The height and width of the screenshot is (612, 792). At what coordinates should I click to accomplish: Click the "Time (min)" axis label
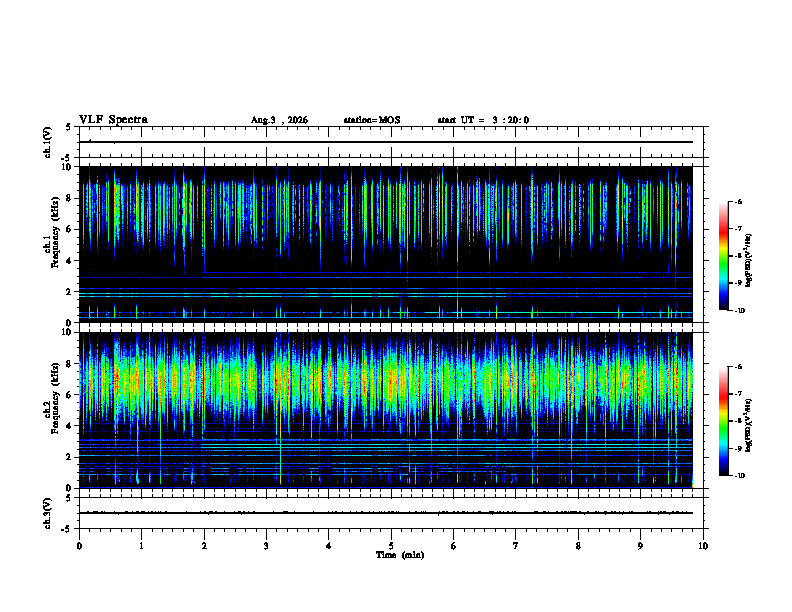pyautogui.click(x=400, y=555)
